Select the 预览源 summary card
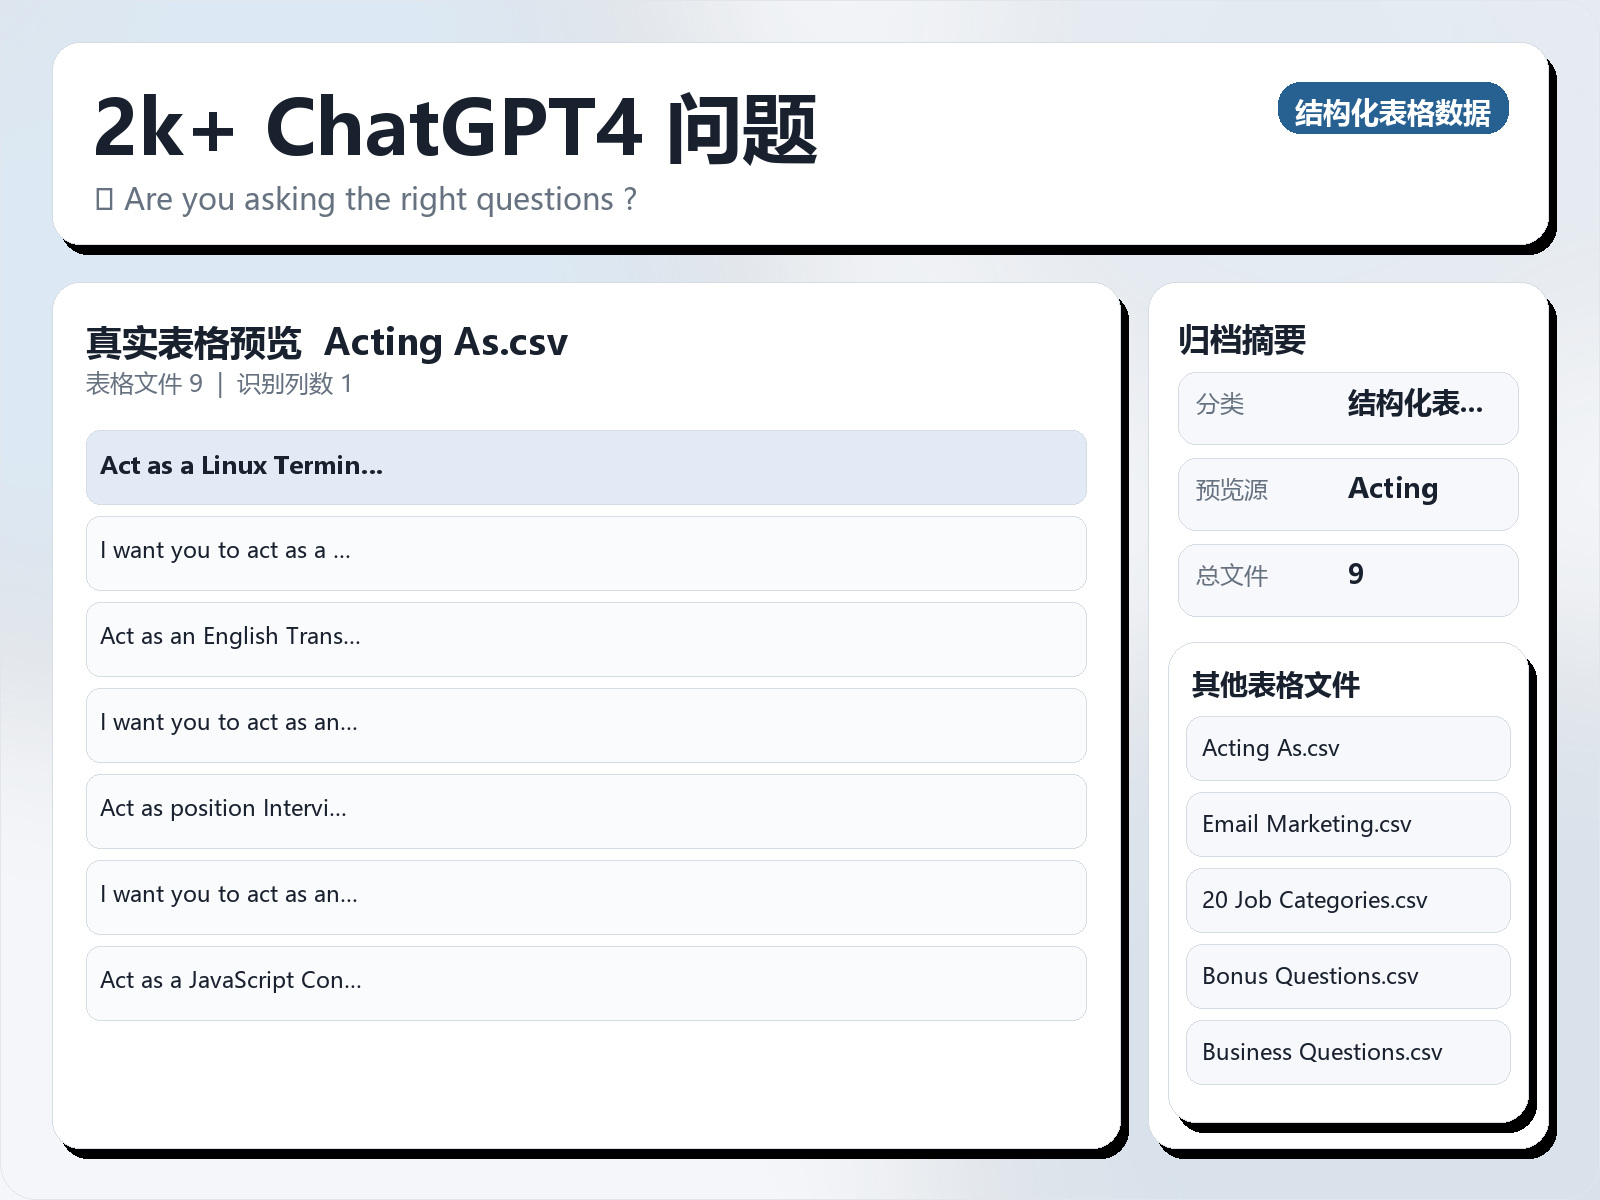 point(1348,492)
